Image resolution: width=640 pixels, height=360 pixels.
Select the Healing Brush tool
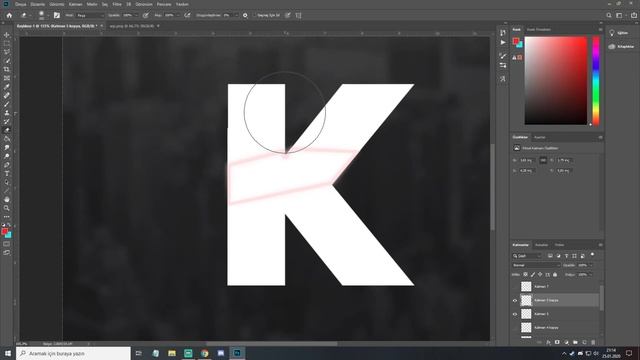7,96
